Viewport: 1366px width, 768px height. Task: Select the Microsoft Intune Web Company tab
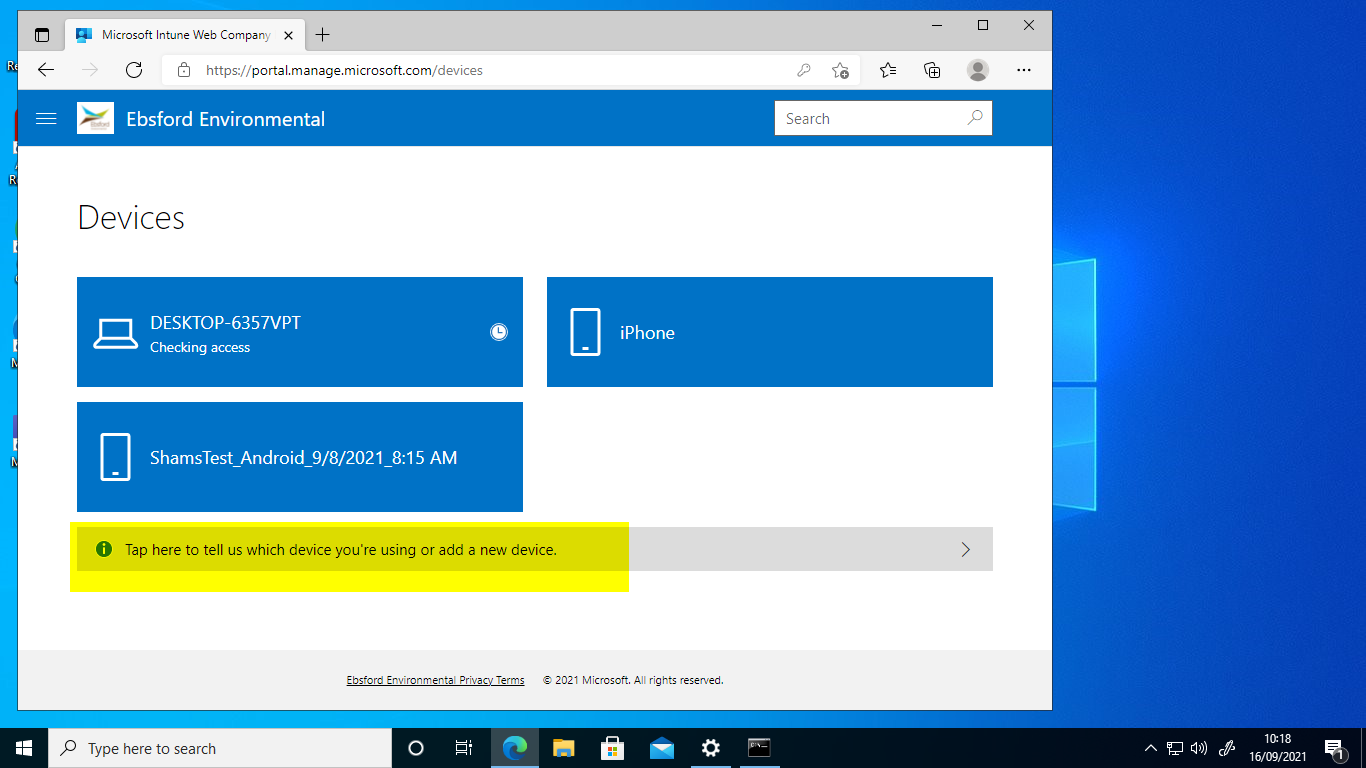click(x=185, y=35)
